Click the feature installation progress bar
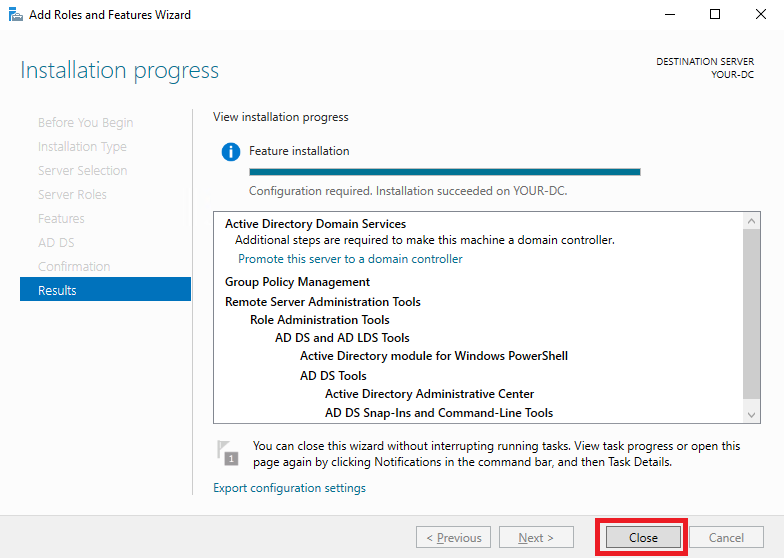The height and width of the screenshot is (558, 784). click(444, 172)
